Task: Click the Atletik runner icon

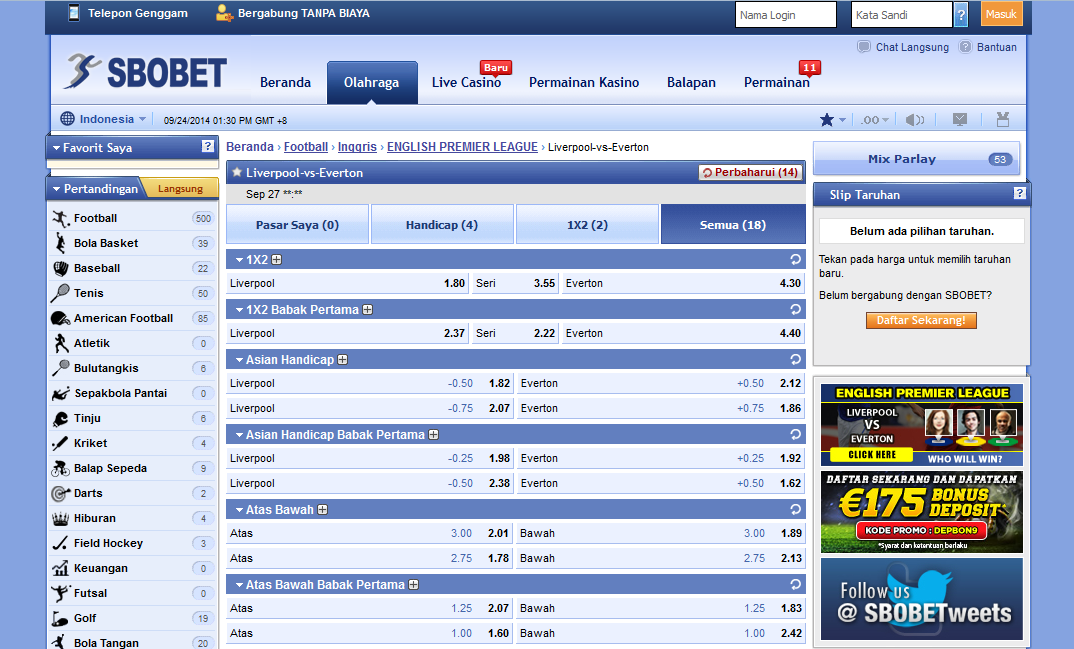Action: pos(61,343)
